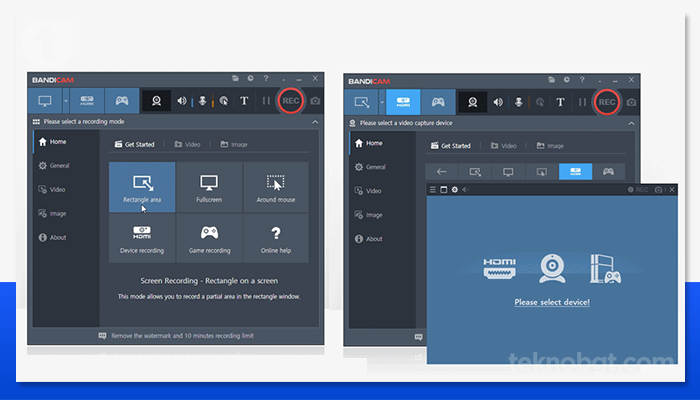700x400 pixels.
Task: Collapse 'Please select a video capture device' bar
Action: (631, 123)
